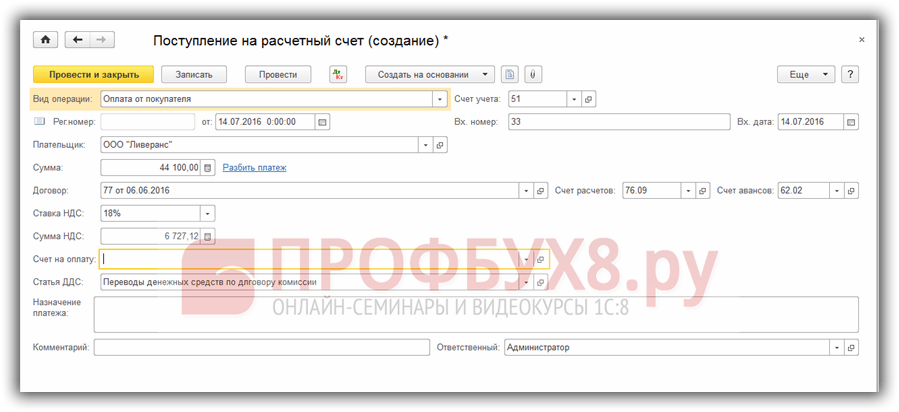Click Договор field 77 от 06.06.2016
Screen dimensions: 899x412
coord(310,191)
